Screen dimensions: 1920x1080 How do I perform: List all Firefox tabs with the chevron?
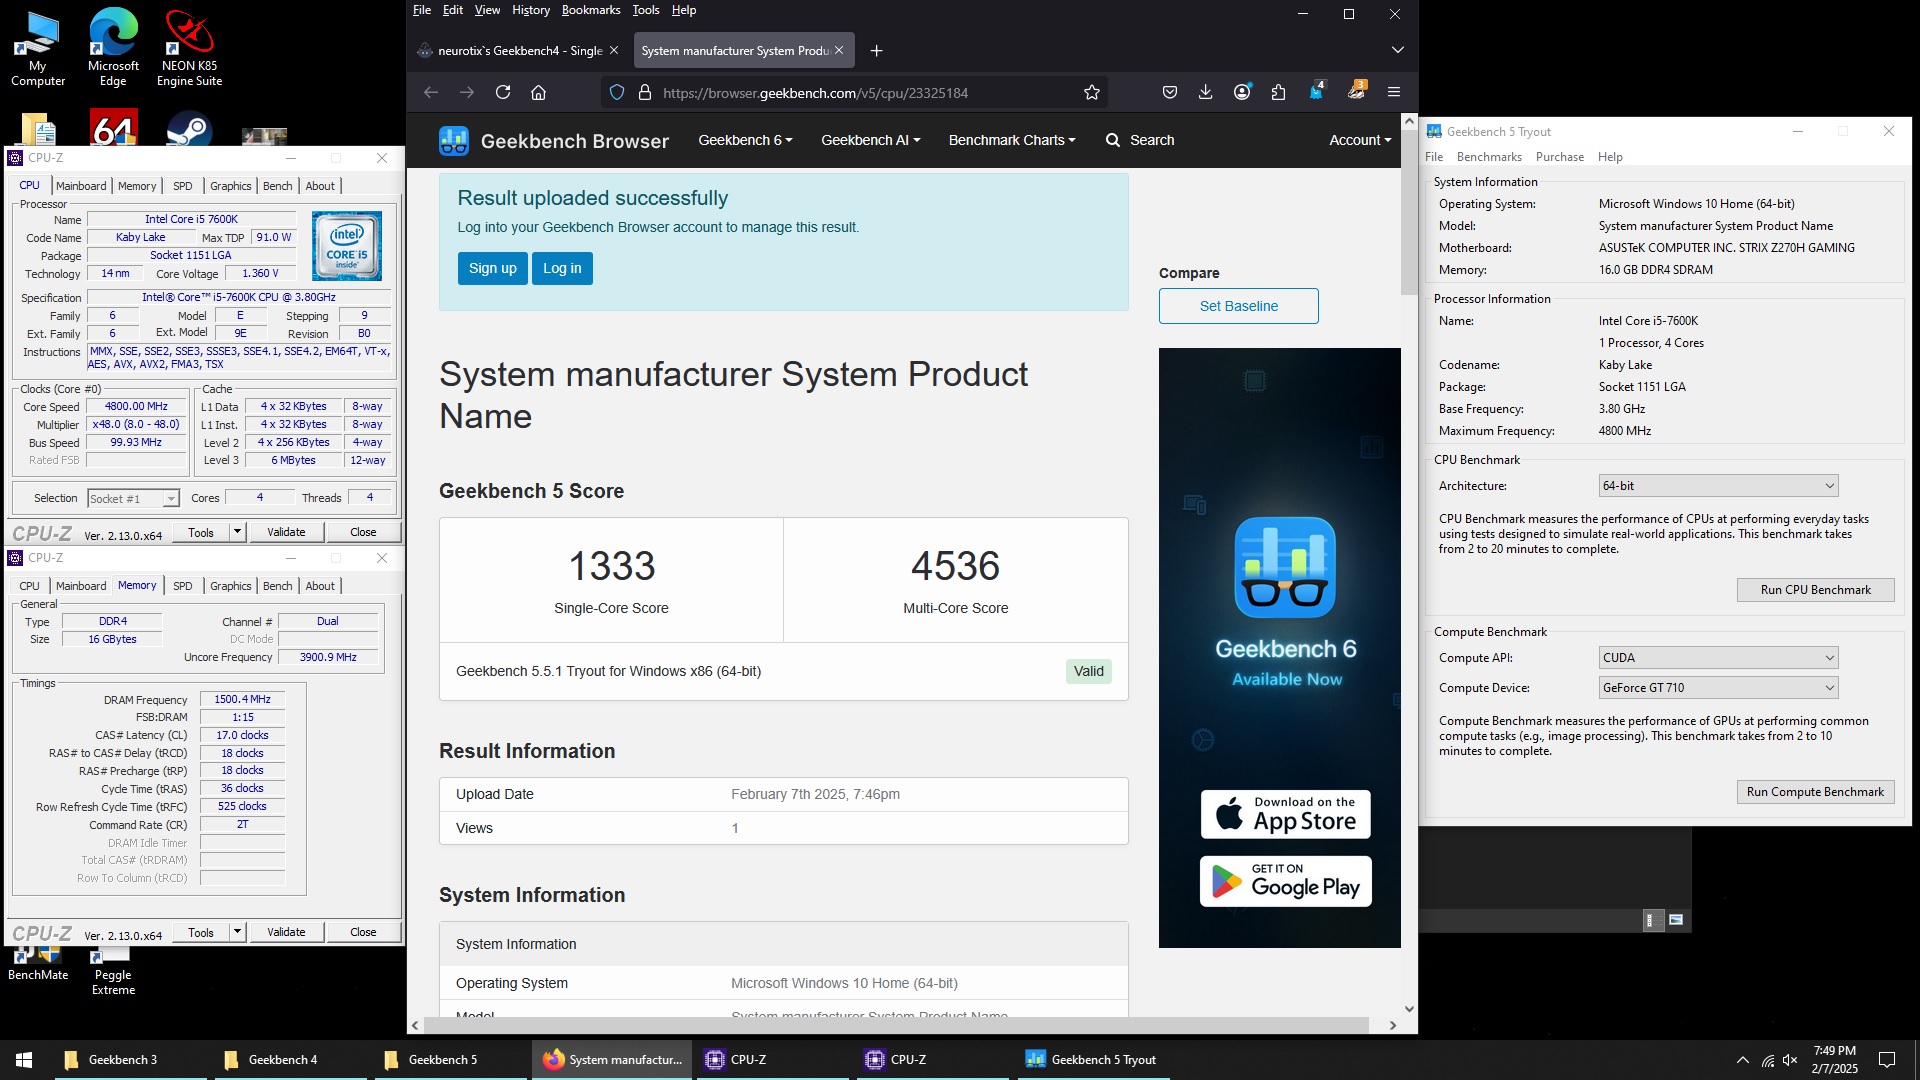[x=1397, y=50]
